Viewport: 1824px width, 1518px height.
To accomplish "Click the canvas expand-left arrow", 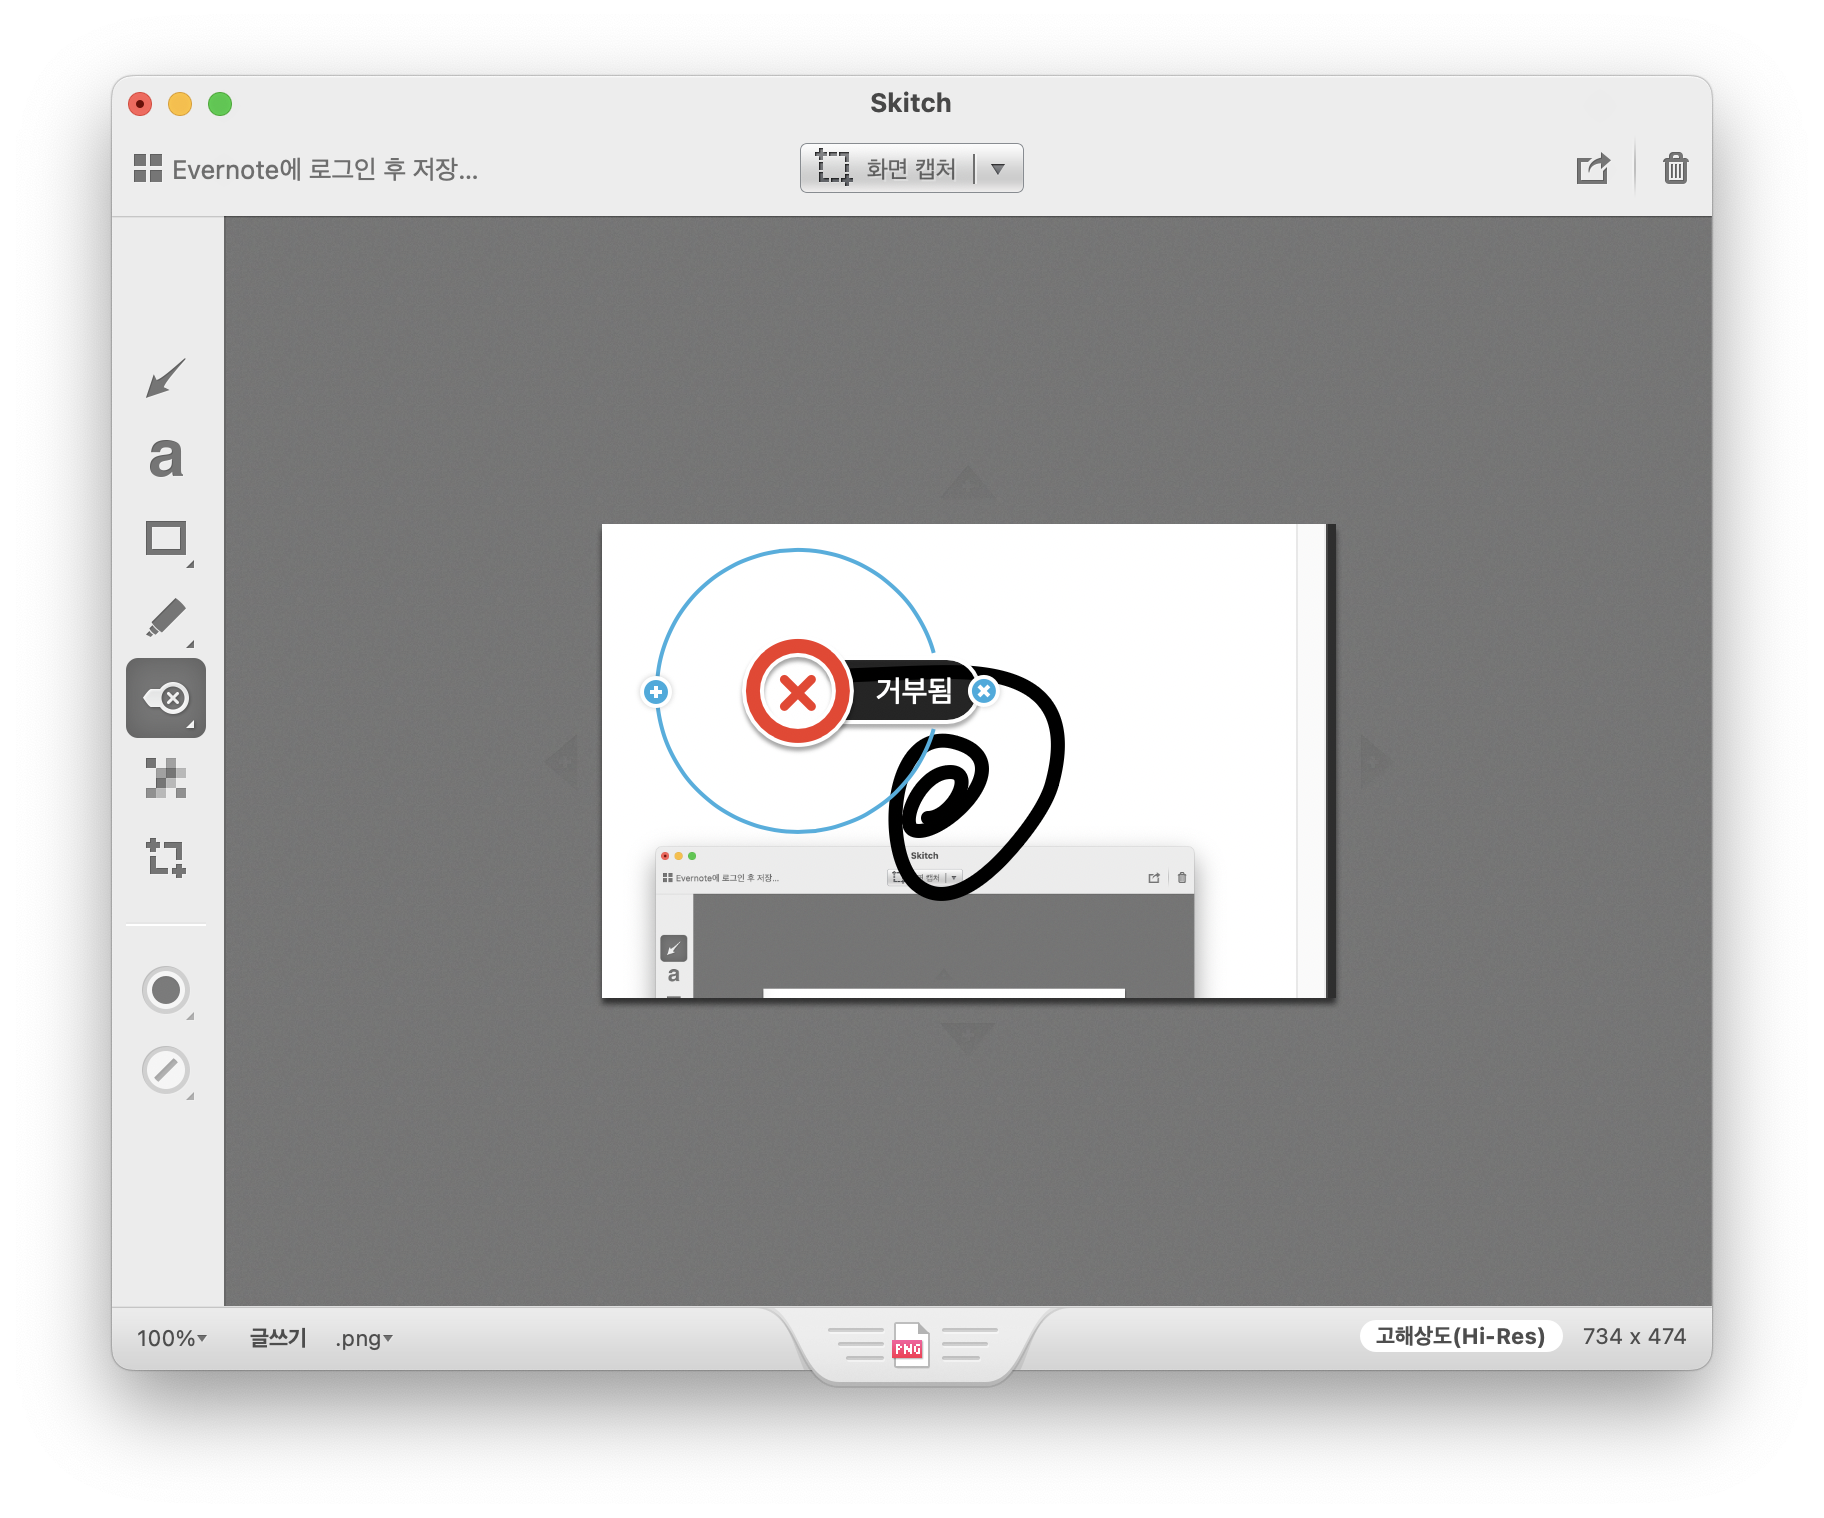I will coord(563,761).
